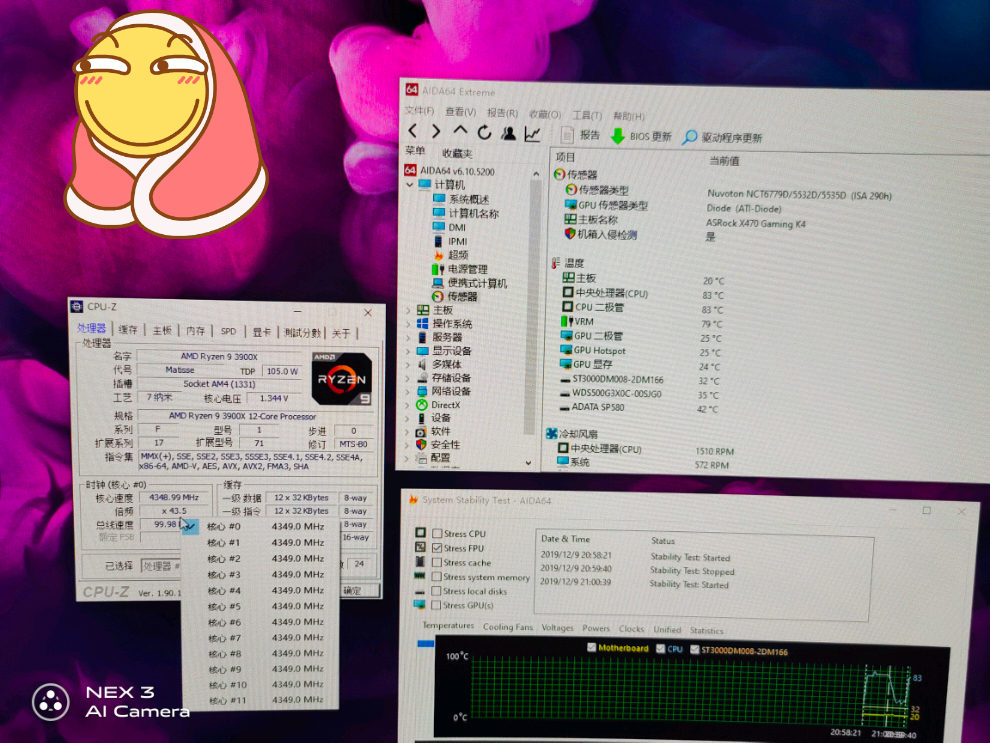990x743 pixels.
Task: Refresh the AIDA64 view
Action: (484, 132)
